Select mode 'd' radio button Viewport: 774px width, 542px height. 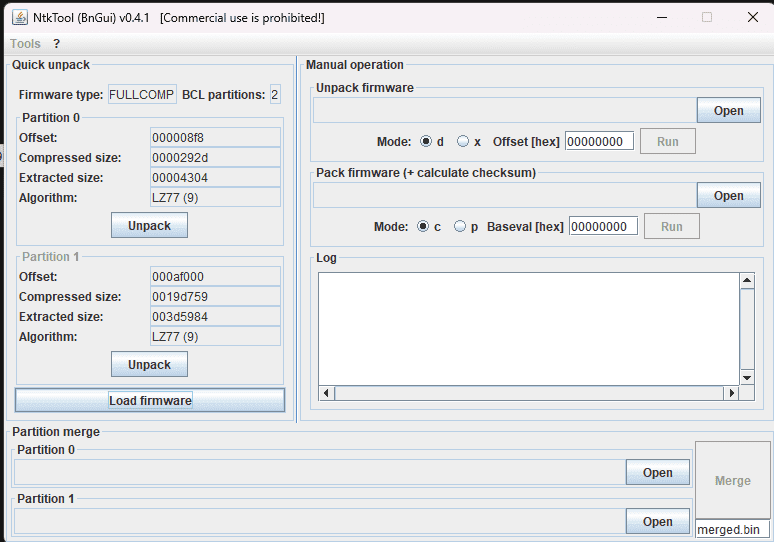pyautogui.click(x=426, y=142)
